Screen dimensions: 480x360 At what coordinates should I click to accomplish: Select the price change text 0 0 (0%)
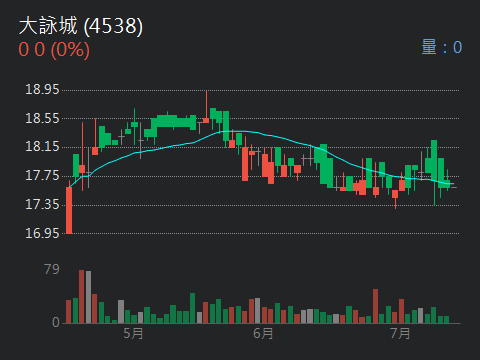click(54, 50)
